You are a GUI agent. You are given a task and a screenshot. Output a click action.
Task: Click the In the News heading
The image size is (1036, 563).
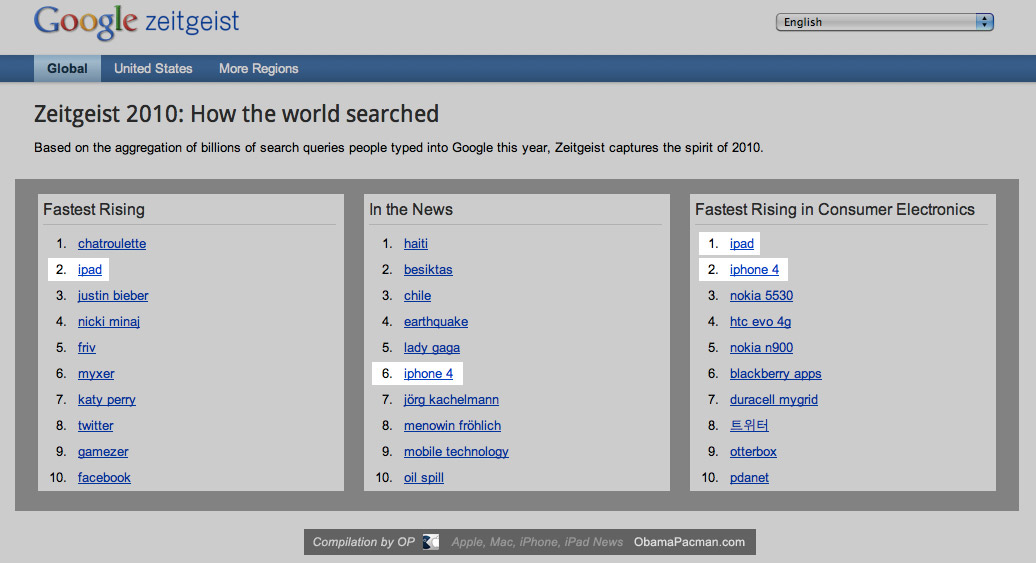411,209
